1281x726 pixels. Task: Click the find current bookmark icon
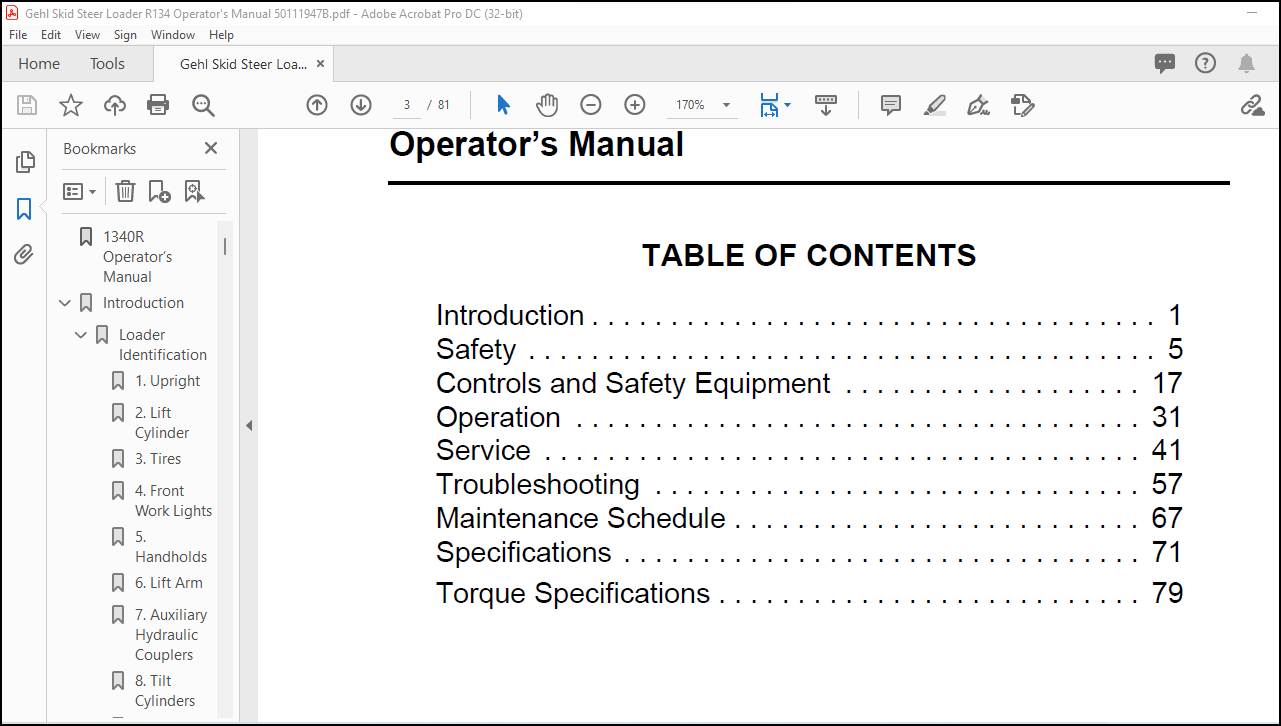click(x=194, y=191)
